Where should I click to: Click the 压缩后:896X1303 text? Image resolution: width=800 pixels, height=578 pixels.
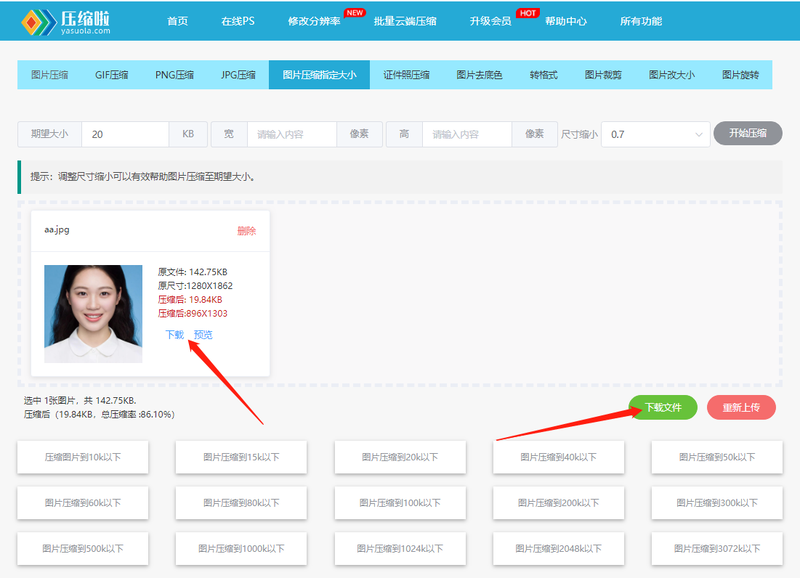[192, 313]
